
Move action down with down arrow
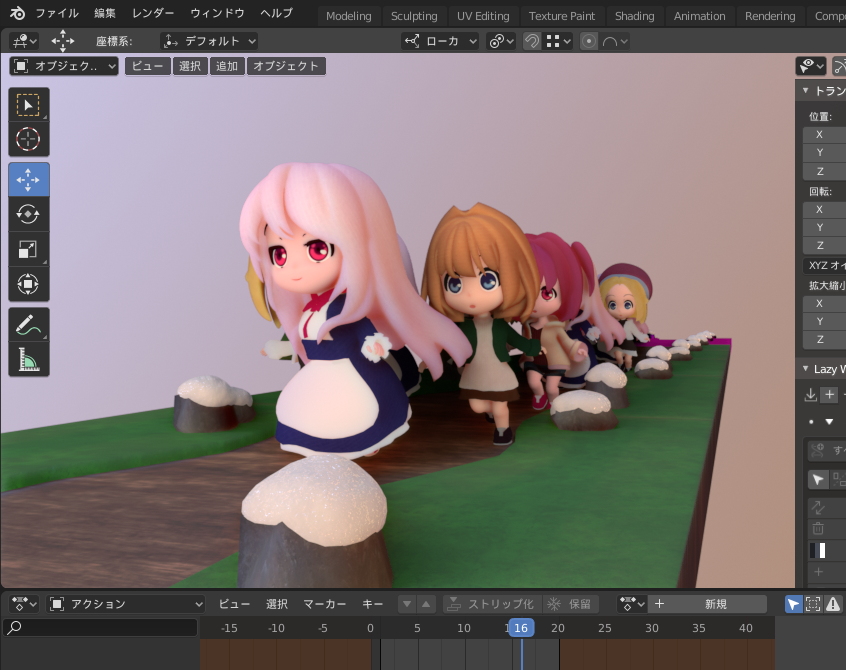click(x=407, y=604)
